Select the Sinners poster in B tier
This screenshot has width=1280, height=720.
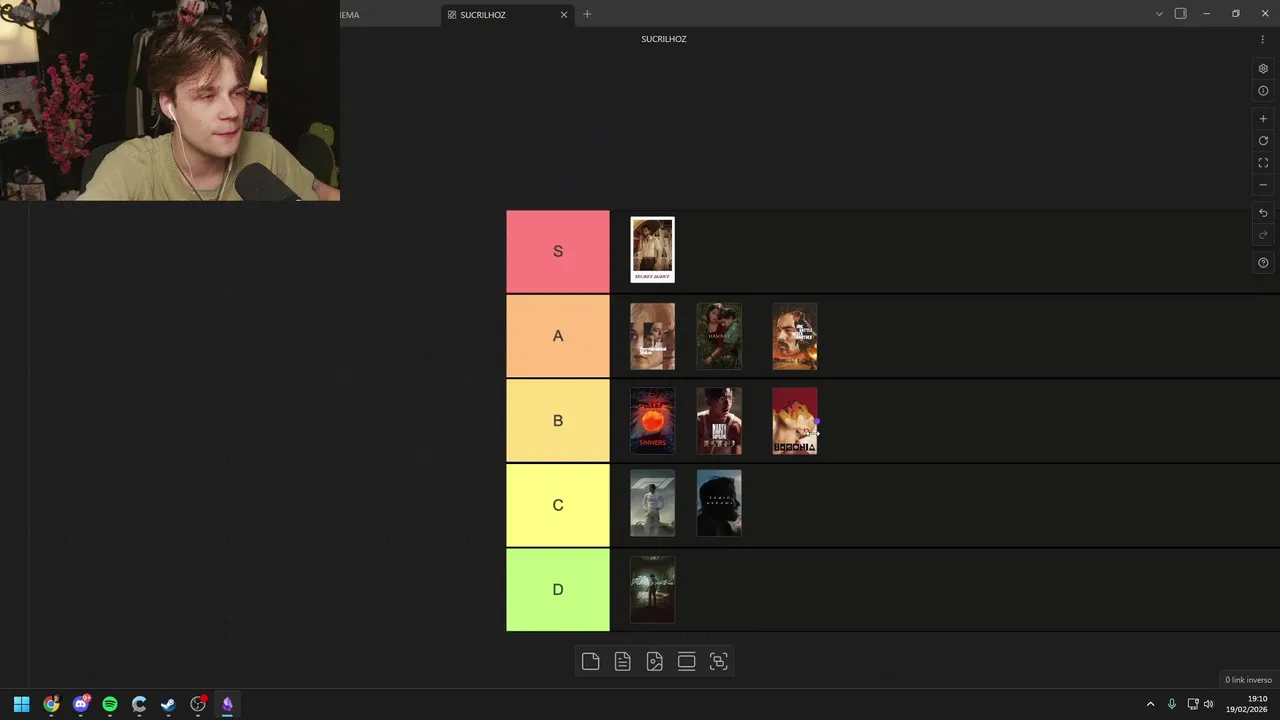point(653,421)
